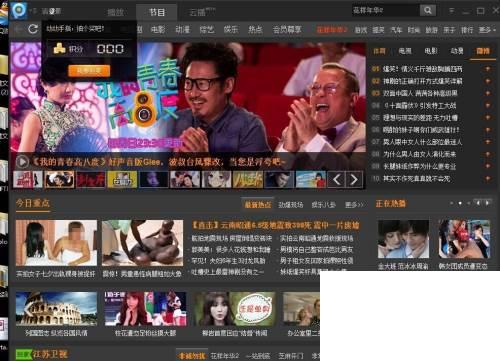Select the active middle pagination dot in 正在热播
Image resolution: width=500 pixels, height=361 pixels.
click(x=460, y=203)
